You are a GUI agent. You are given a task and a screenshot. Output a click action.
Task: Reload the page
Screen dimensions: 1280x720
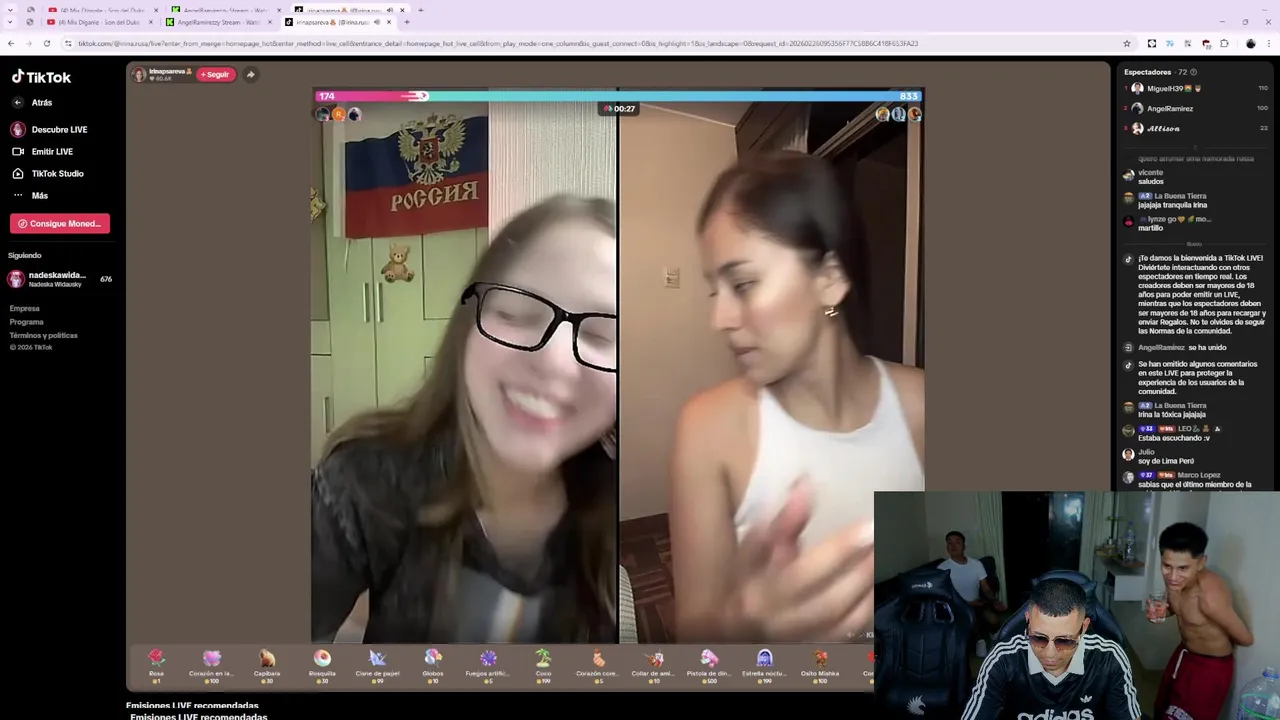[x=47, y=43]
